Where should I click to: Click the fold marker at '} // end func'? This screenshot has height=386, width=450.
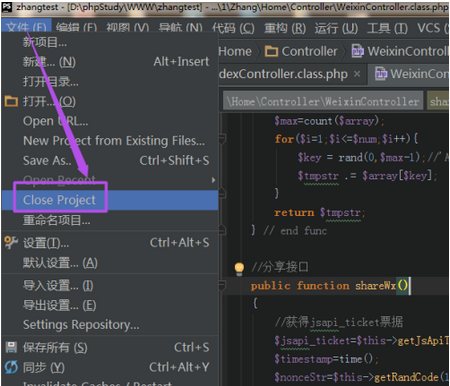click(x=222, y=229)
